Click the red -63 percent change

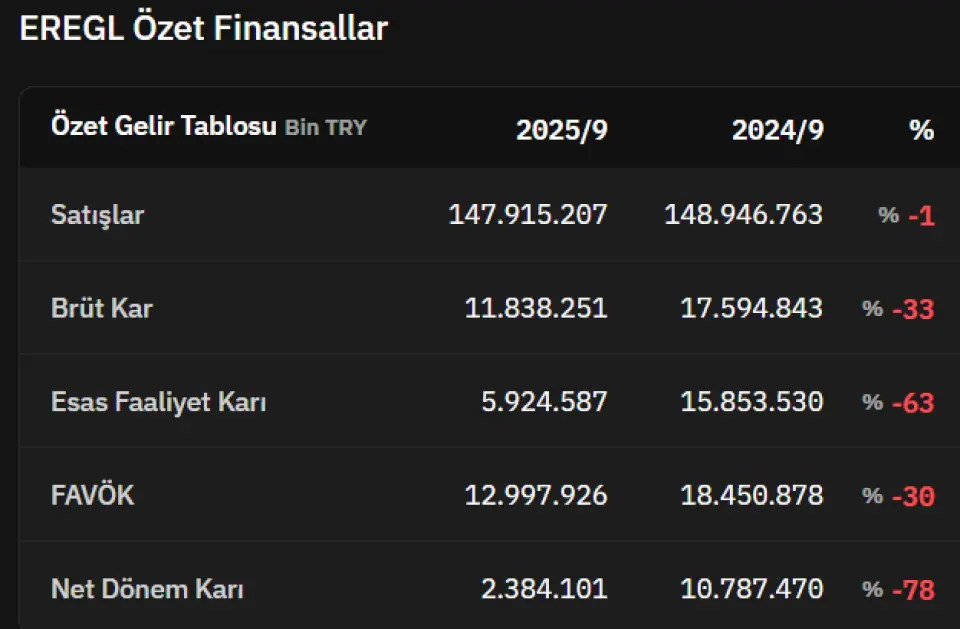[912, 403]
